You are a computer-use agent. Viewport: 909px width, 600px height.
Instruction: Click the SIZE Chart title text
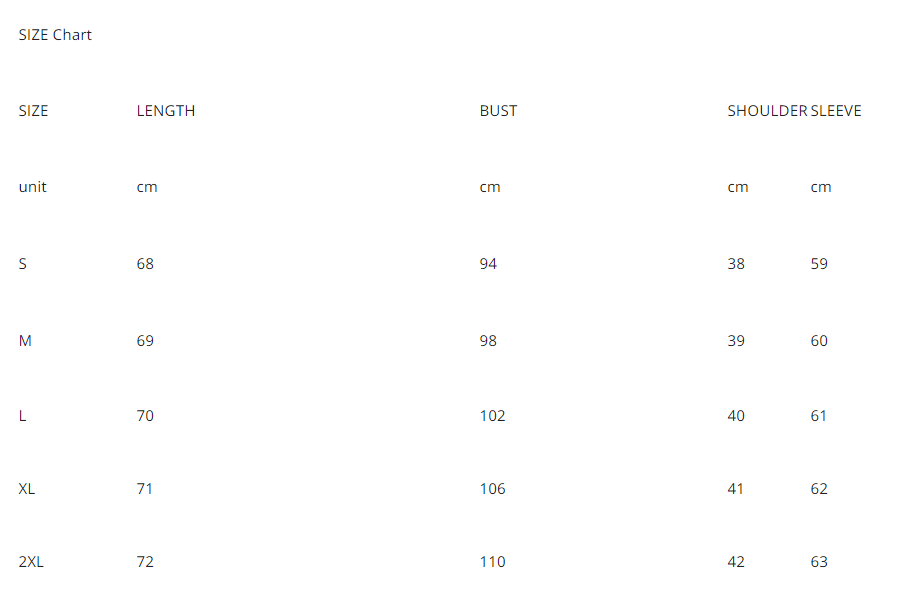[55, 35]
